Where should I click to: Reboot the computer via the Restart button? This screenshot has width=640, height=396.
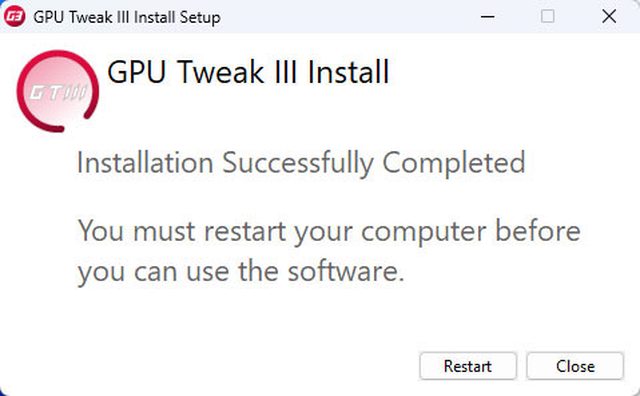click(468, 366)
